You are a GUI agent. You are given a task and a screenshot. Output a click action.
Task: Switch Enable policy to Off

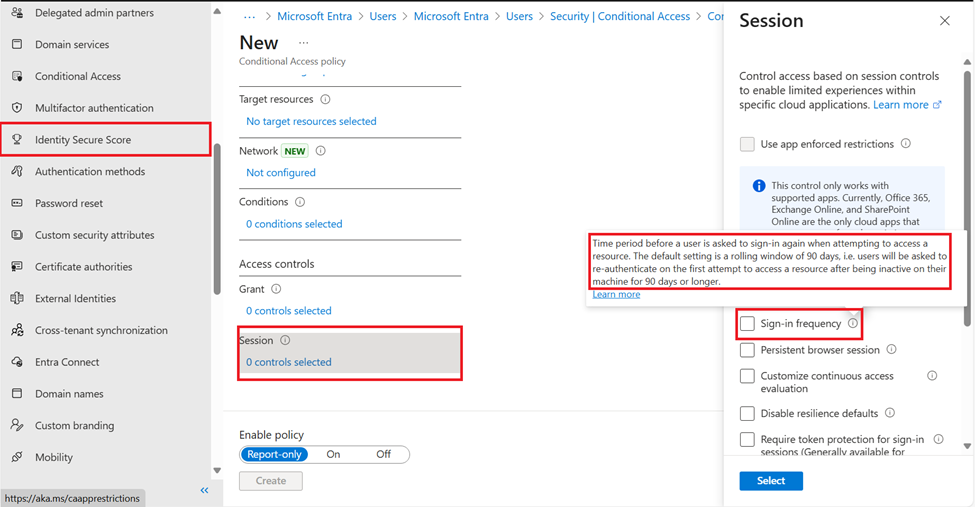384,454
